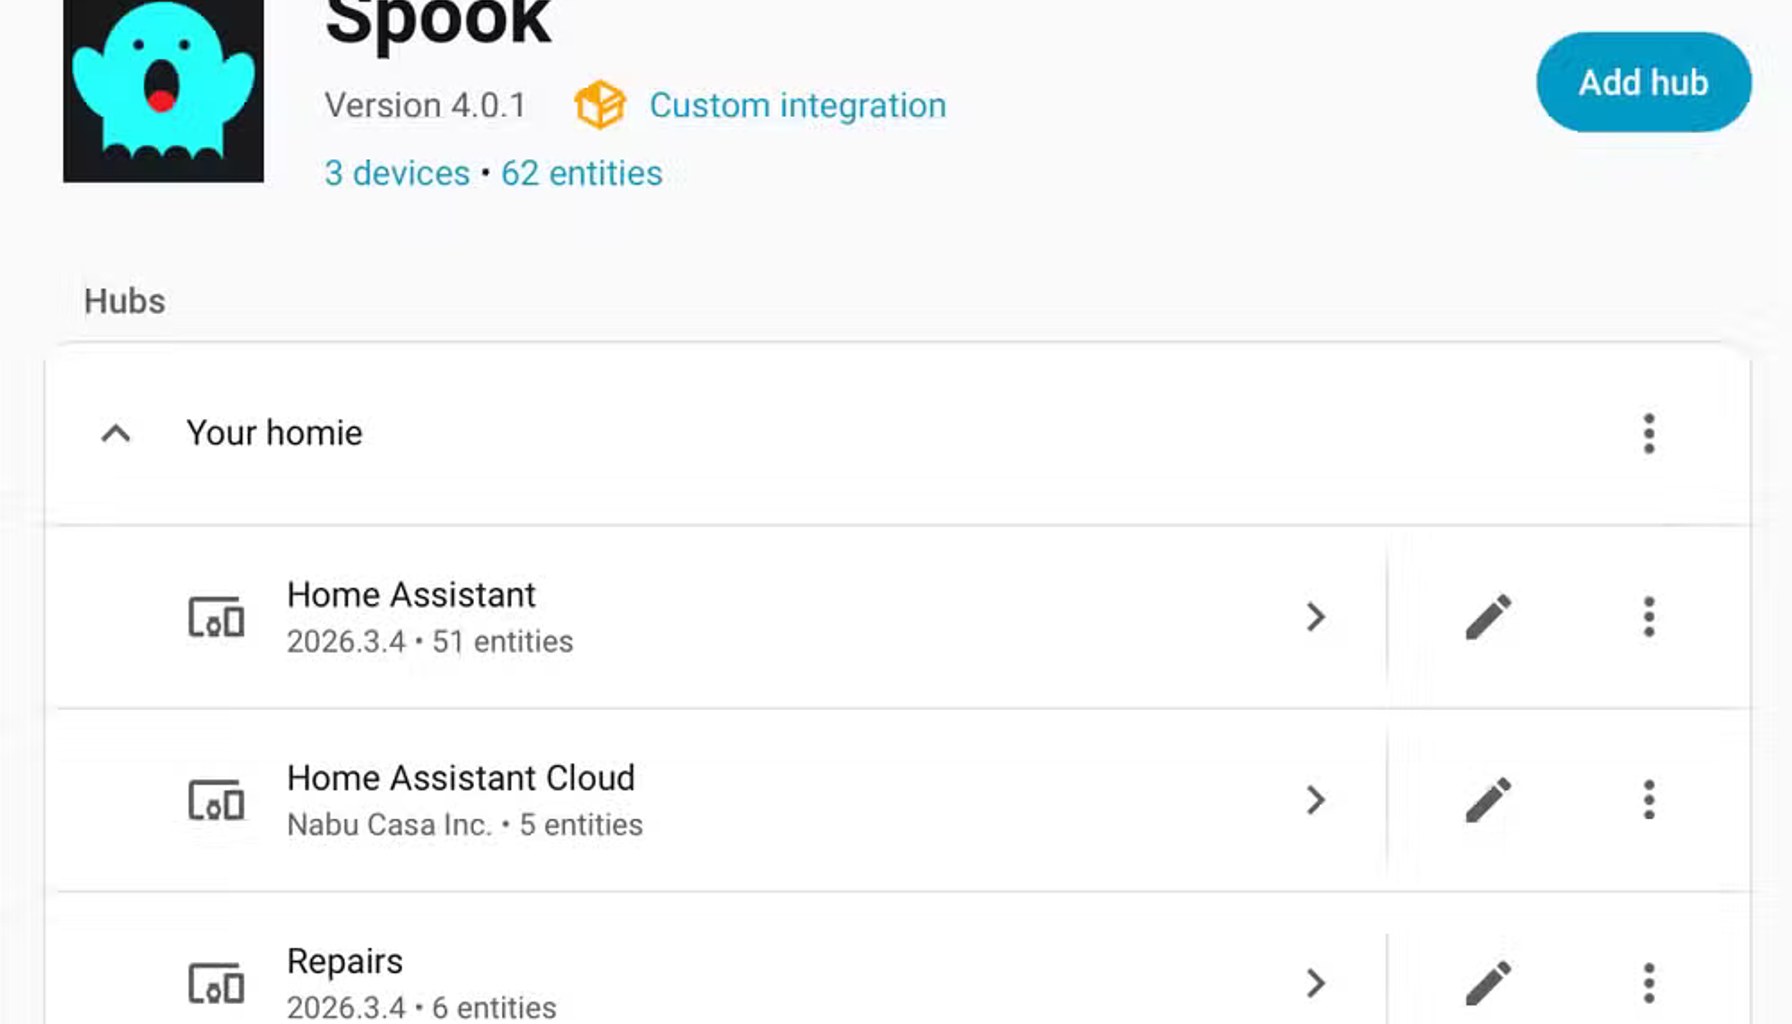The width and height of the screenshot is (1792, 1024).
Task: Open the 62 entities link
Action: 581,173
